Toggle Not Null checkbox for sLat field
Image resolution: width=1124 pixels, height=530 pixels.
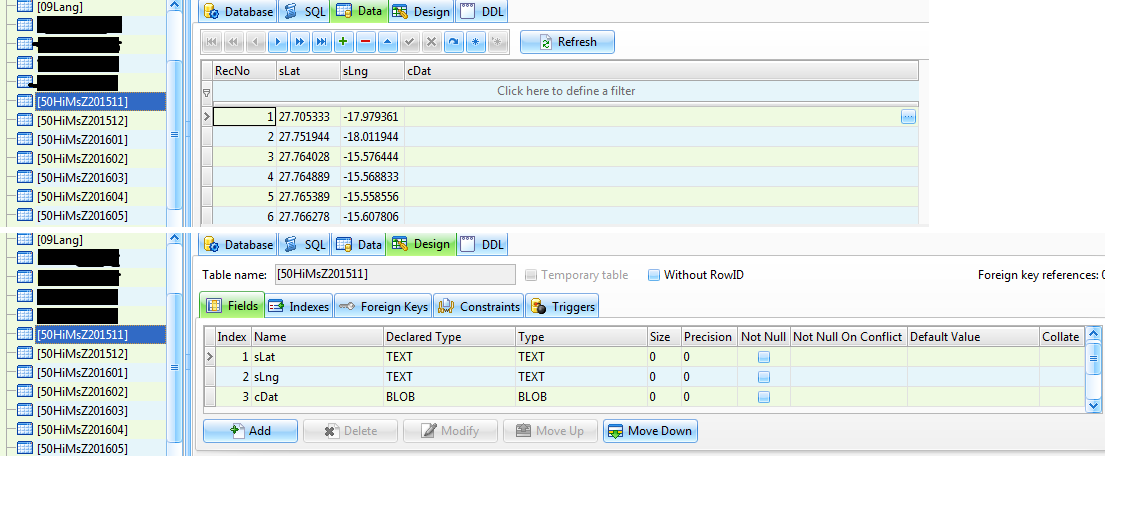(764, 357)
